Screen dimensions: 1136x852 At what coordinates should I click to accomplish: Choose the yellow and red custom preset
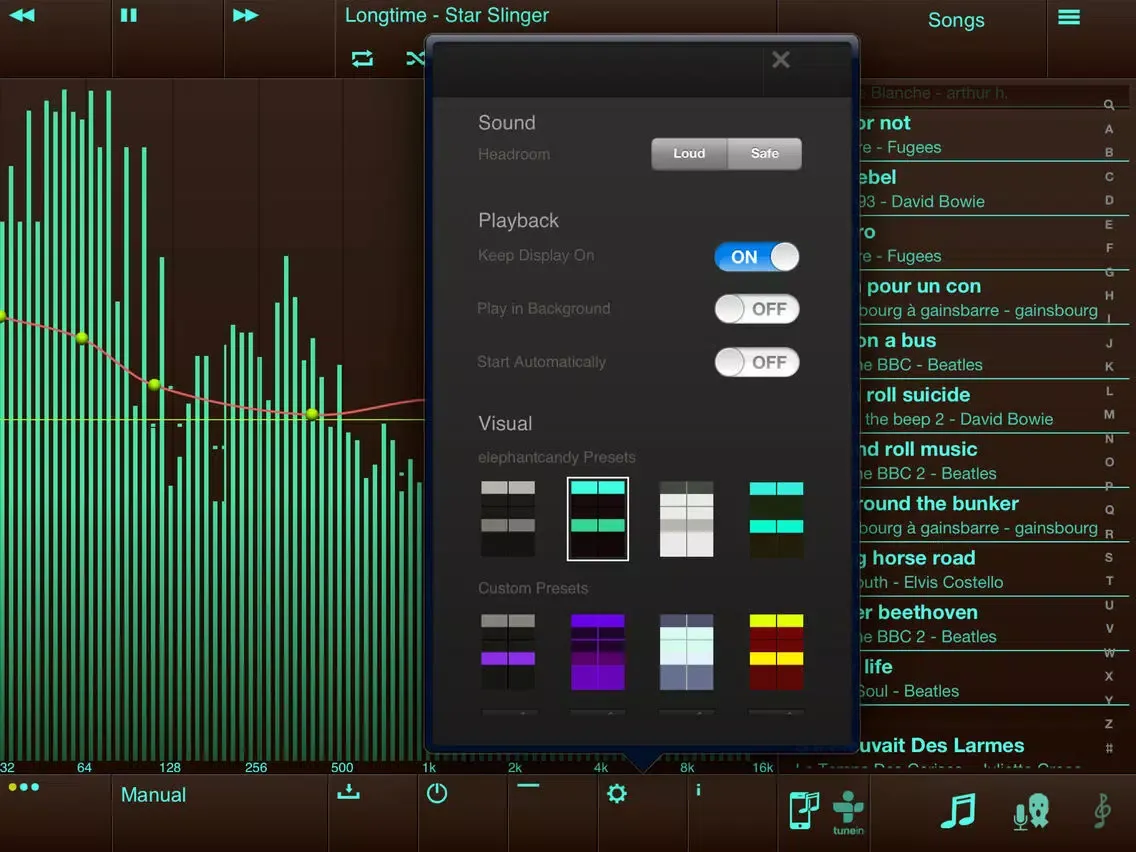coord(776,652)
